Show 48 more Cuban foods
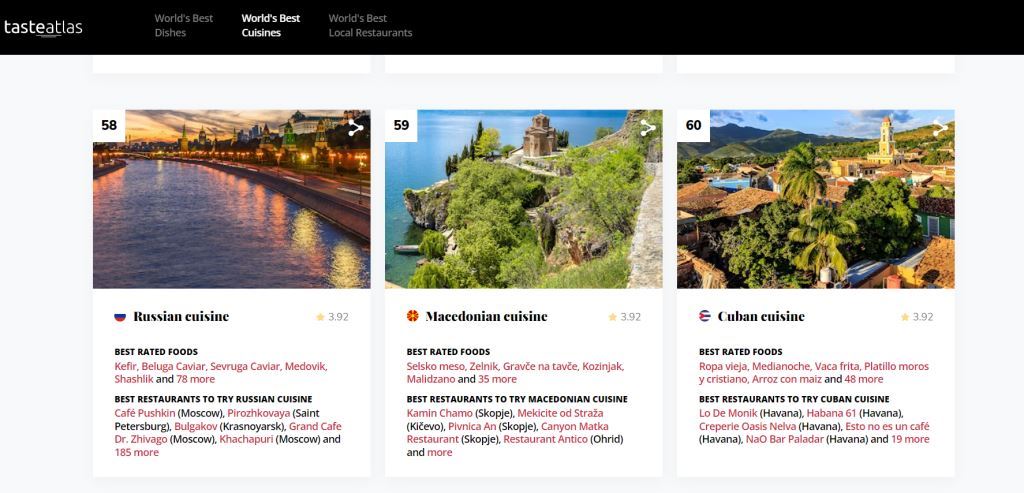Screen dimensions: 1024x493 tap(863, 379)
